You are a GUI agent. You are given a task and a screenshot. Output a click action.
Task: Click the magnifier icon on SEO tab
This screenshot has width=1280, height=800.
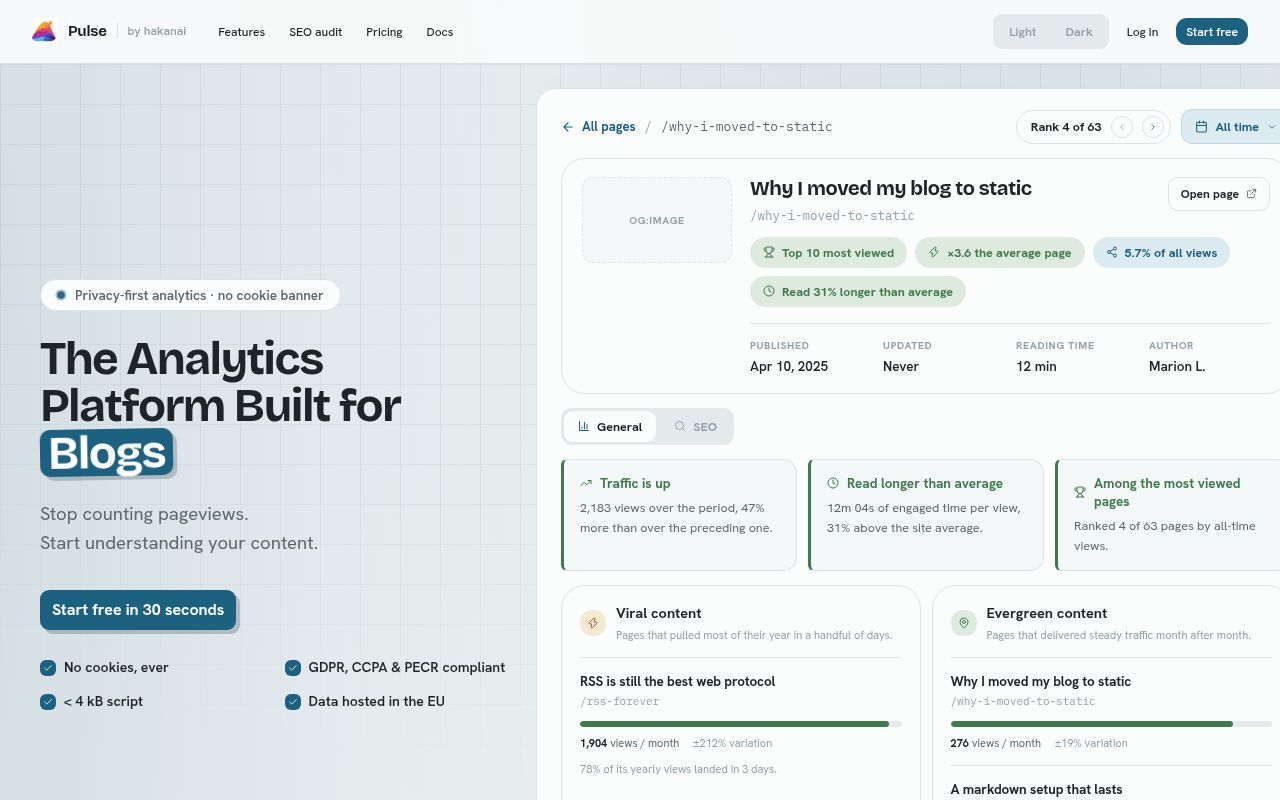680,426
